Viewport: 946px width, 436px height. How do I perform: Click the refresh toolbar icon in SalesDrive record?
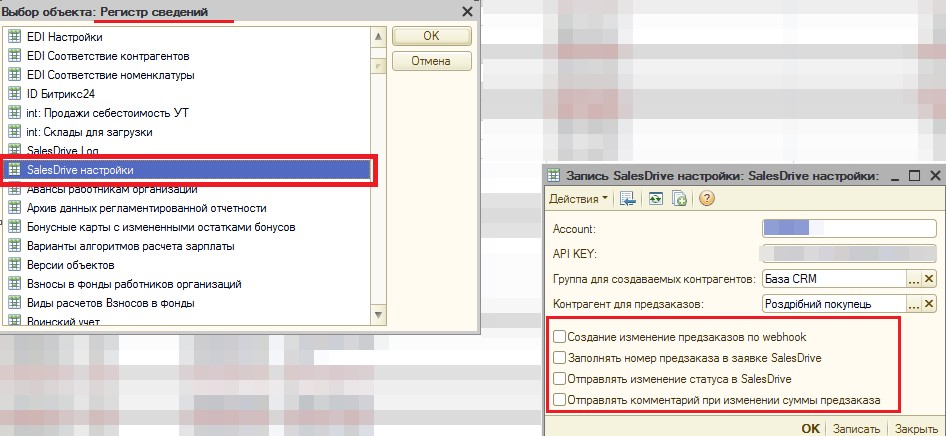coord(656,200)
